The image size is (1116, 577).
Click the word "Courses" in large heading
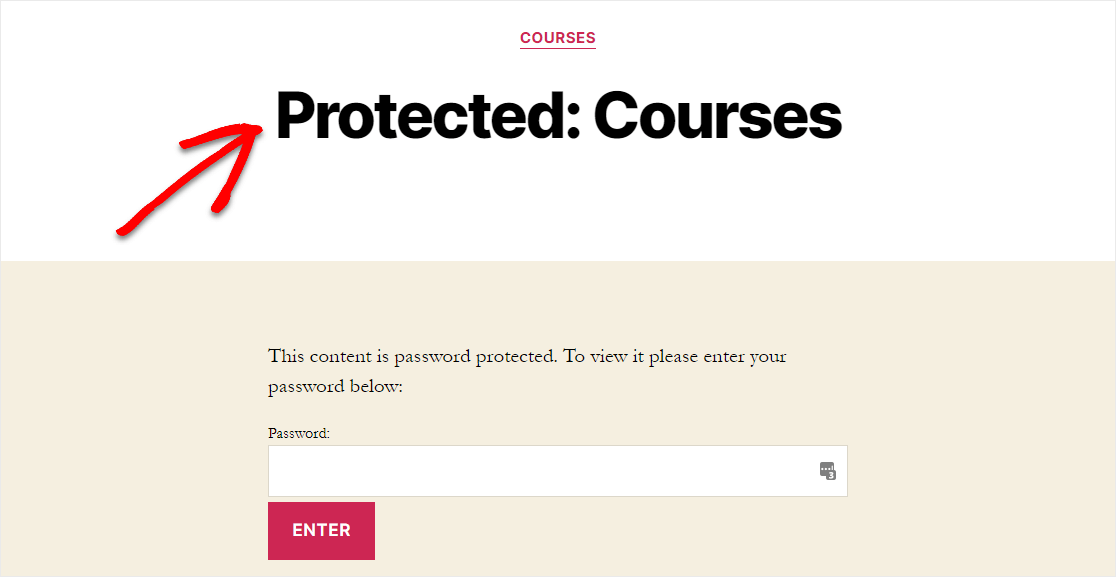click(718, 117)
